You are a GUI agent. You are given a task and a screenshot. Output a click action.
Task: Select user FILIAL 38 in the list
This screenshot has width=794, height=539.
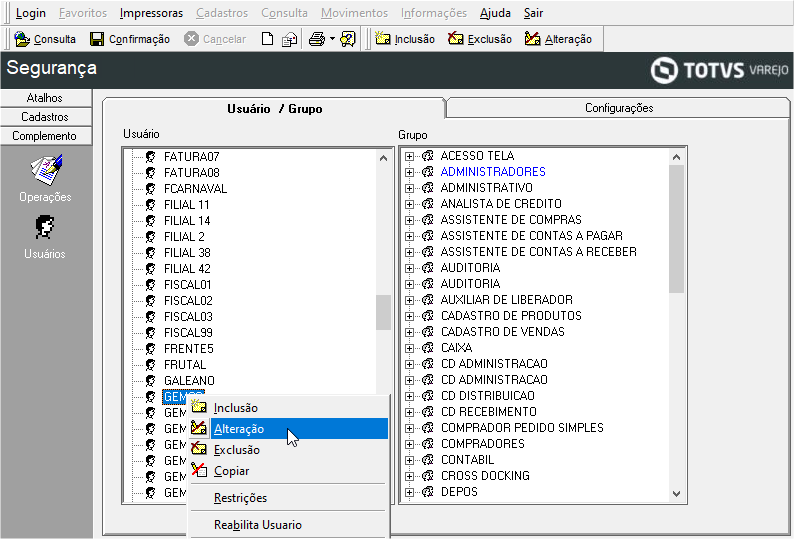click(x=187, y=253)
